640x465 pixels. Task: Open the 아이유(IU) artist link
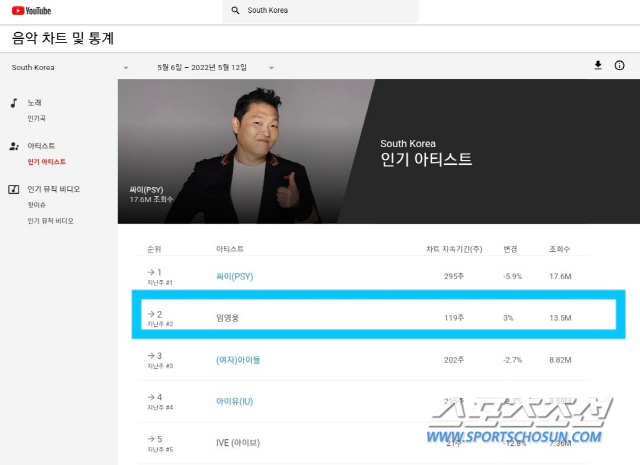tap(235, 401)
